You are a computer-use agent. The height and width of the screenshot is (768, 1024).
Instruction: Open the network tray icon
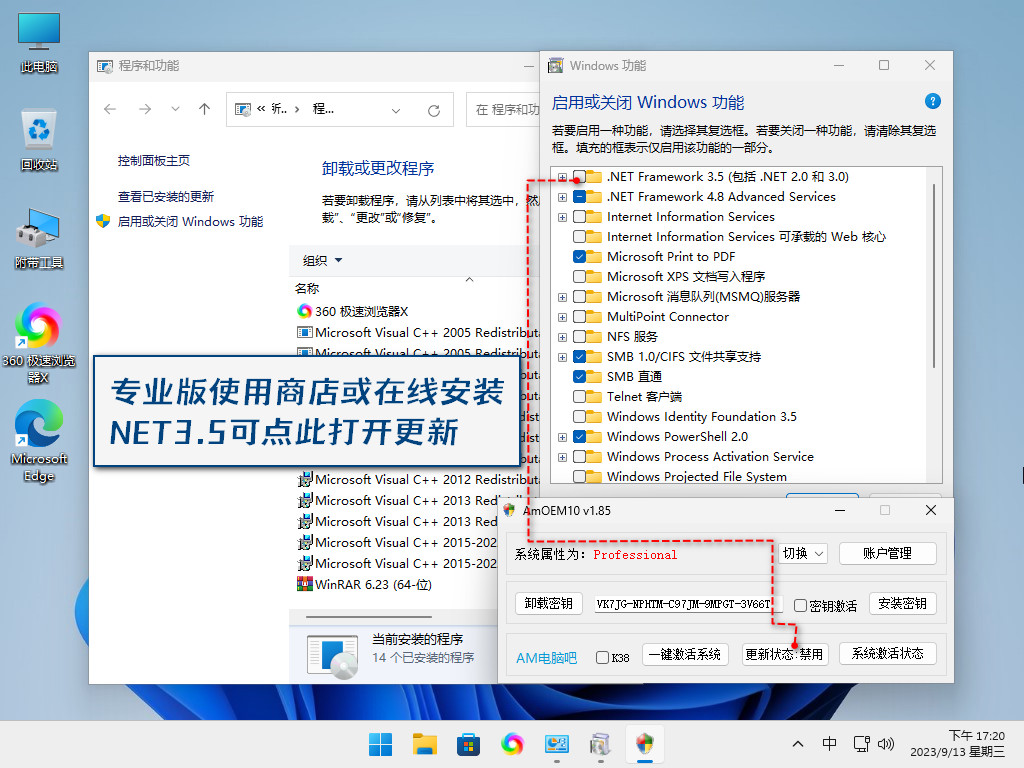tap(862, 744)
